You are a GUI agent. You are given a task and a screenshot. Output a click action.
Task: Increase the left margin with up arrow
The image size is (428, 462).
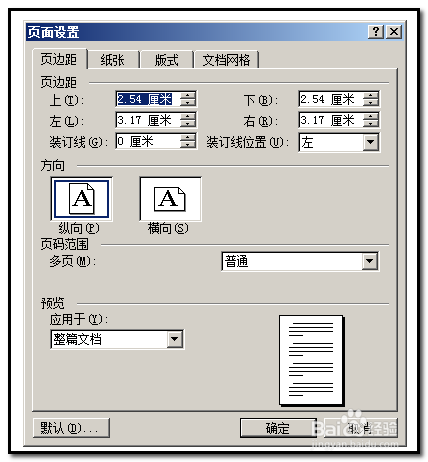[188, 117]
